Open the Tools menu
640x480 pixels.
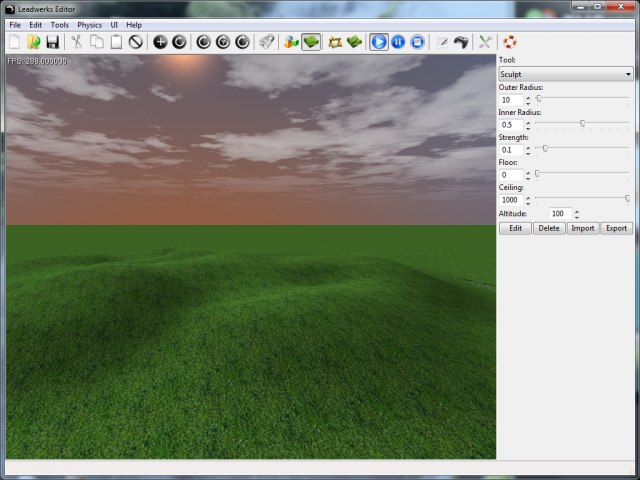(60, 24)
